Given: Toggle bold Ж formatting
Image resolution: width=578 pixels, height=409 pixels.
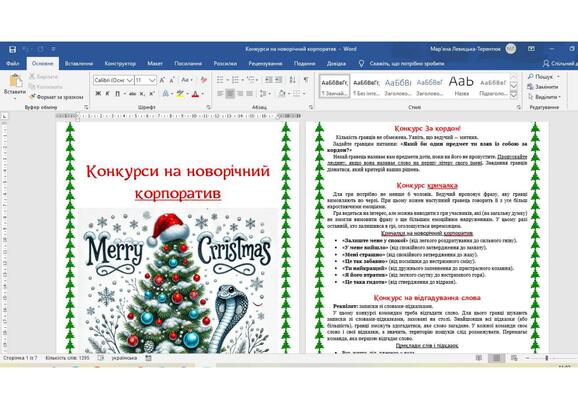Looking at the screenshot, I should click(x=98, y=94).
